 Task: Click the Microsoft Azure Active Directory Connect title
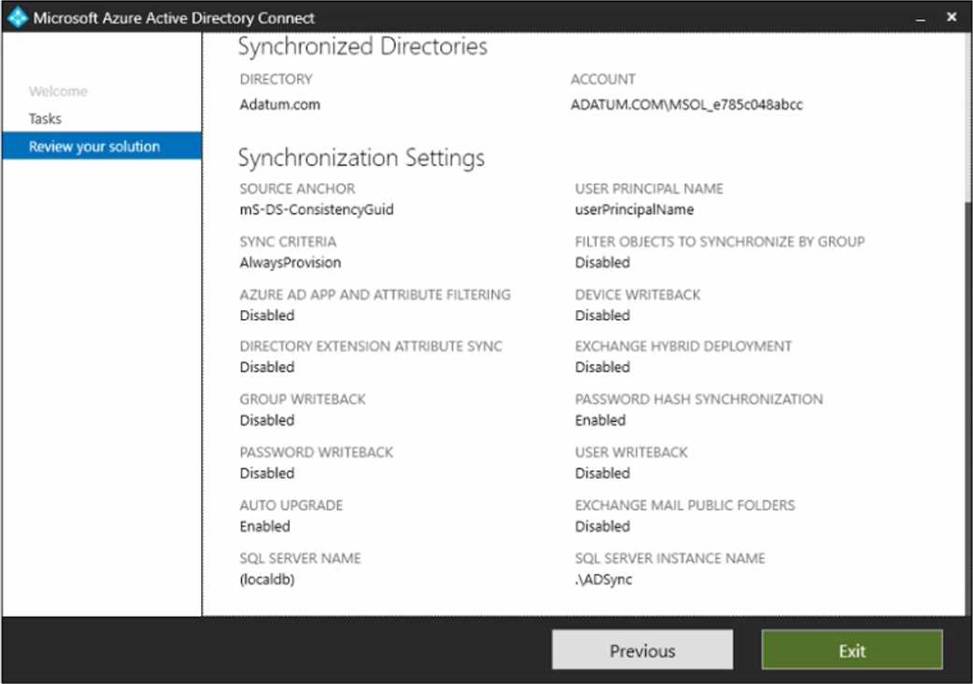tap(174, 18)
